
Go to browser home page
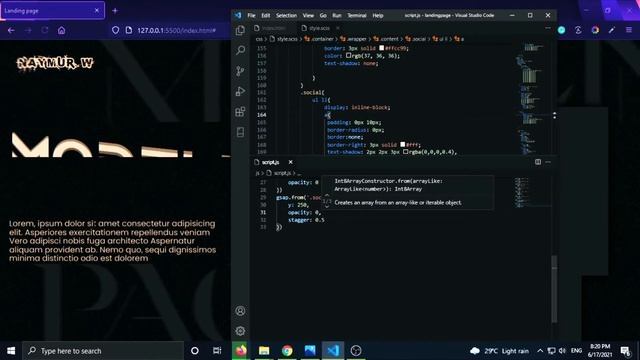(61, 30)
